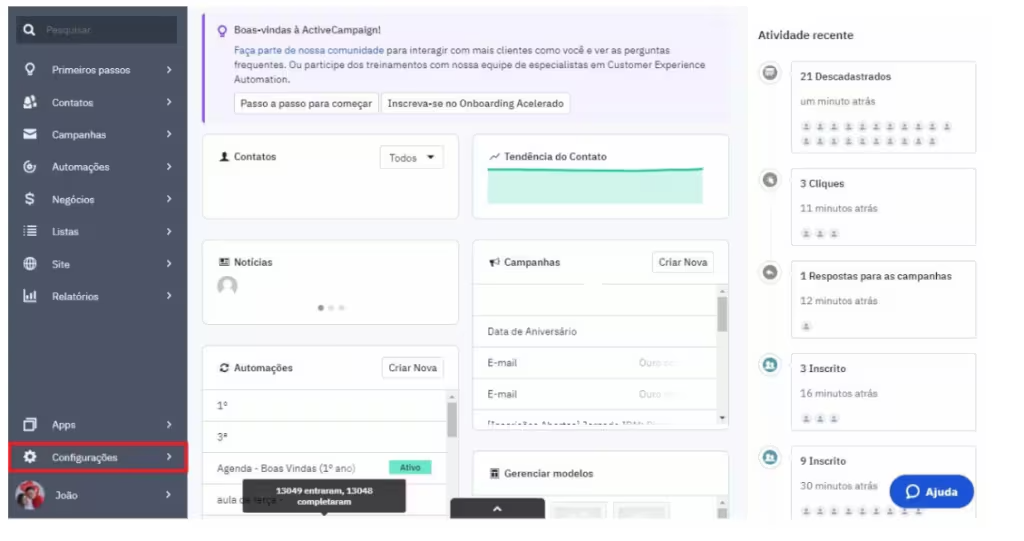
Task: Click the second Notícias carousel dot
Action: 331,308
